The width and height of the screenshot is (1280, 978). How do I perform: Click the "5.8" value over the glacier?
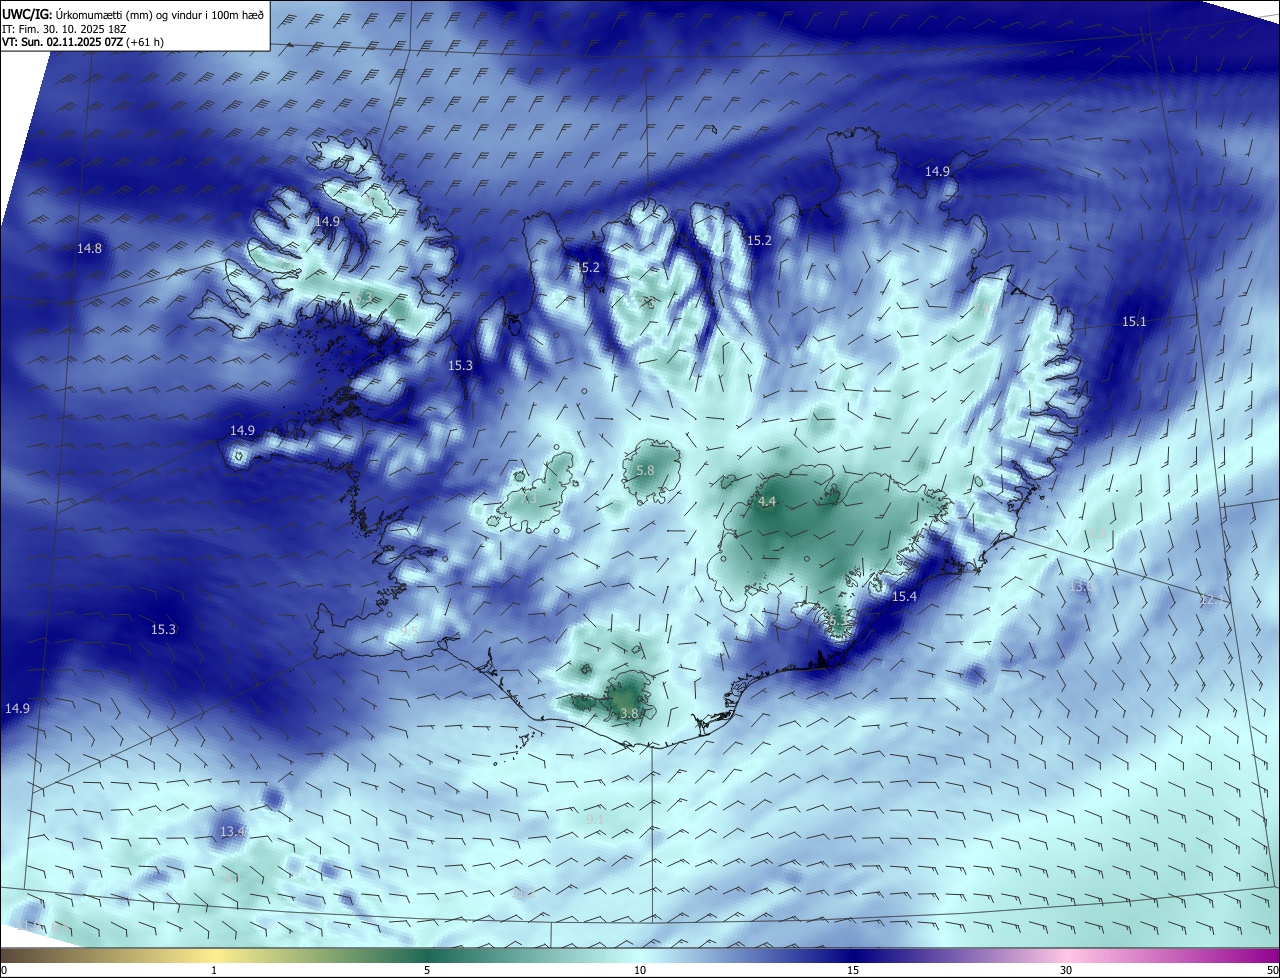click(x=645, y=470)
